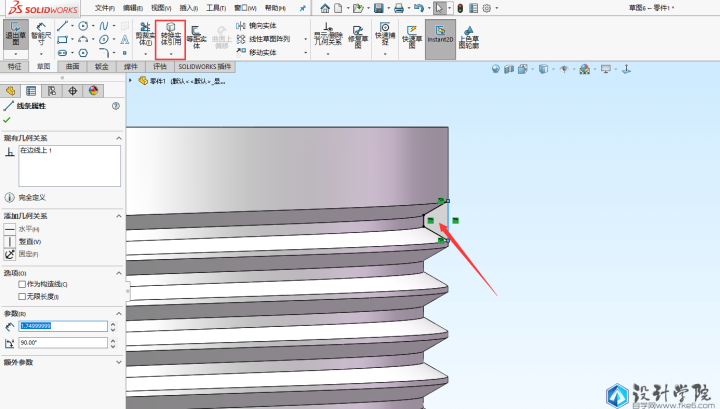
Task: Toggle the Instant2D button
Action: point(440,37)
